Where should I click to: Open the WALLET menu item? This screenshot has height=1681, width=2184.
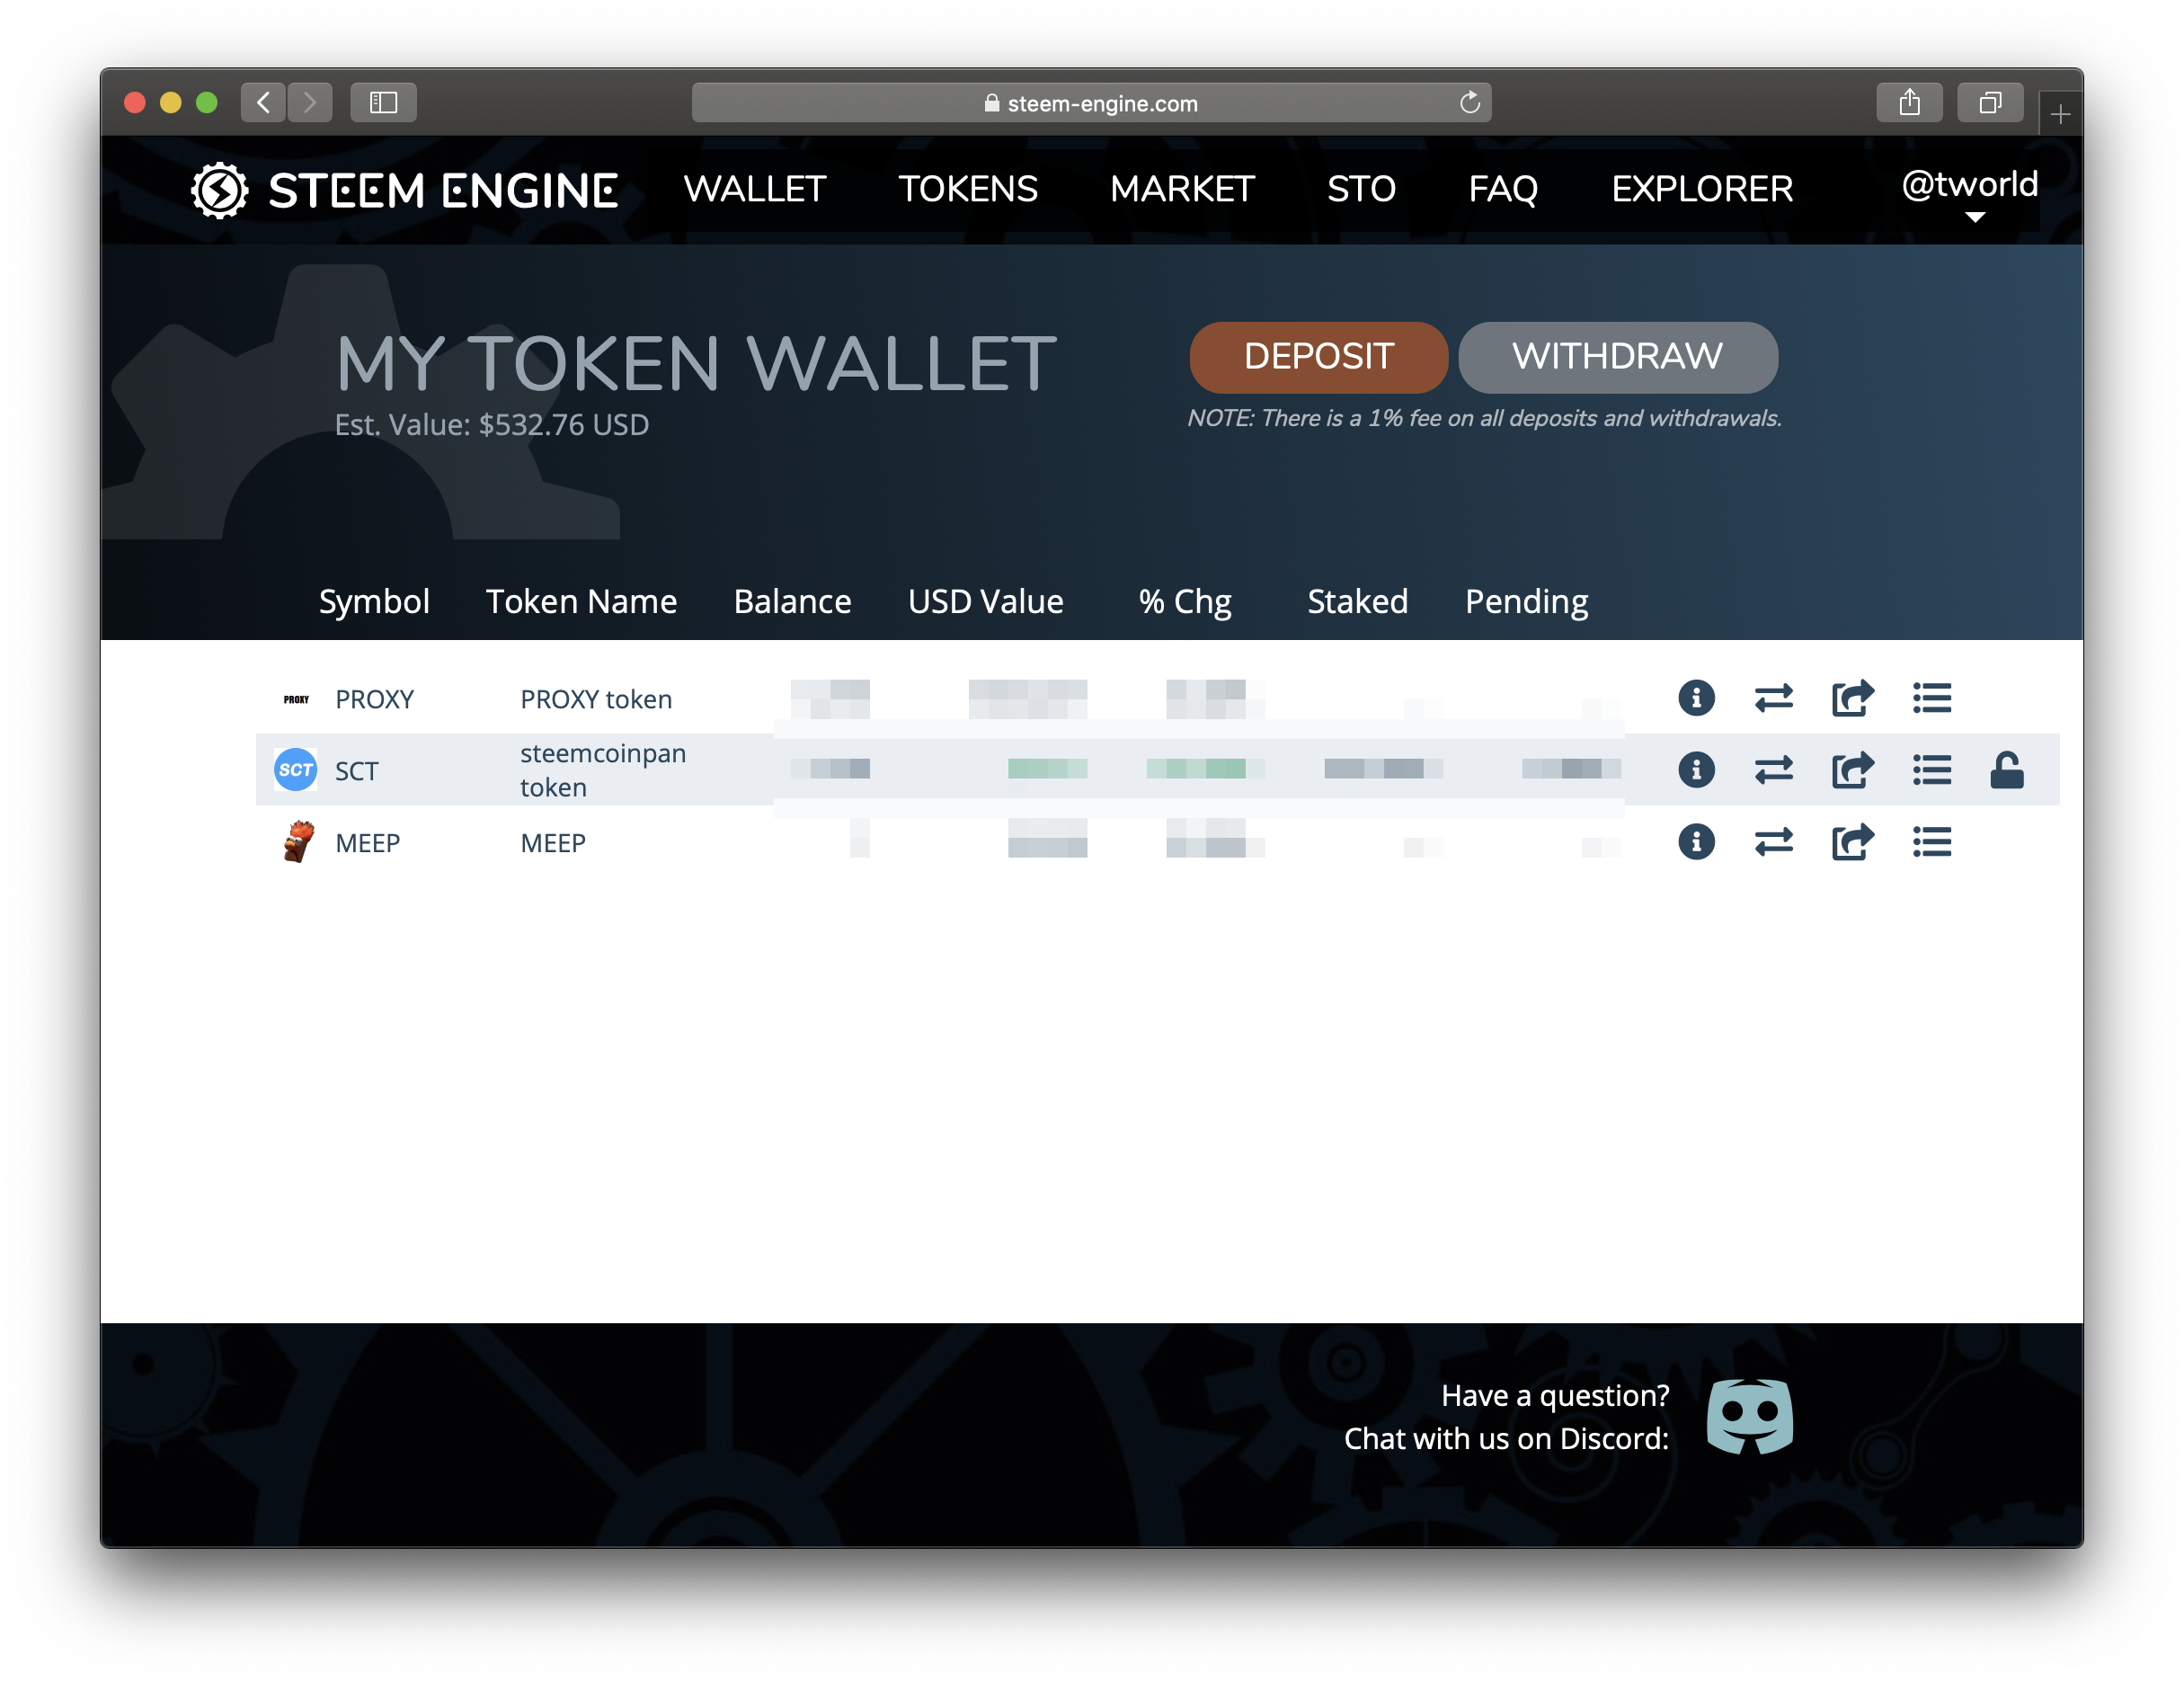(x=755, y=189)
